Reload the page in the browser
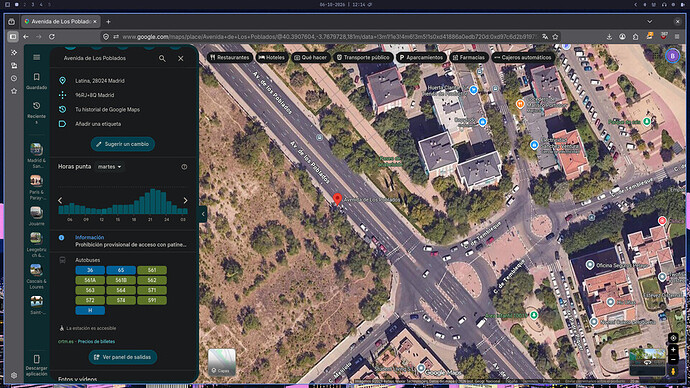The image size is (690, 388). (x=52, y=37)
